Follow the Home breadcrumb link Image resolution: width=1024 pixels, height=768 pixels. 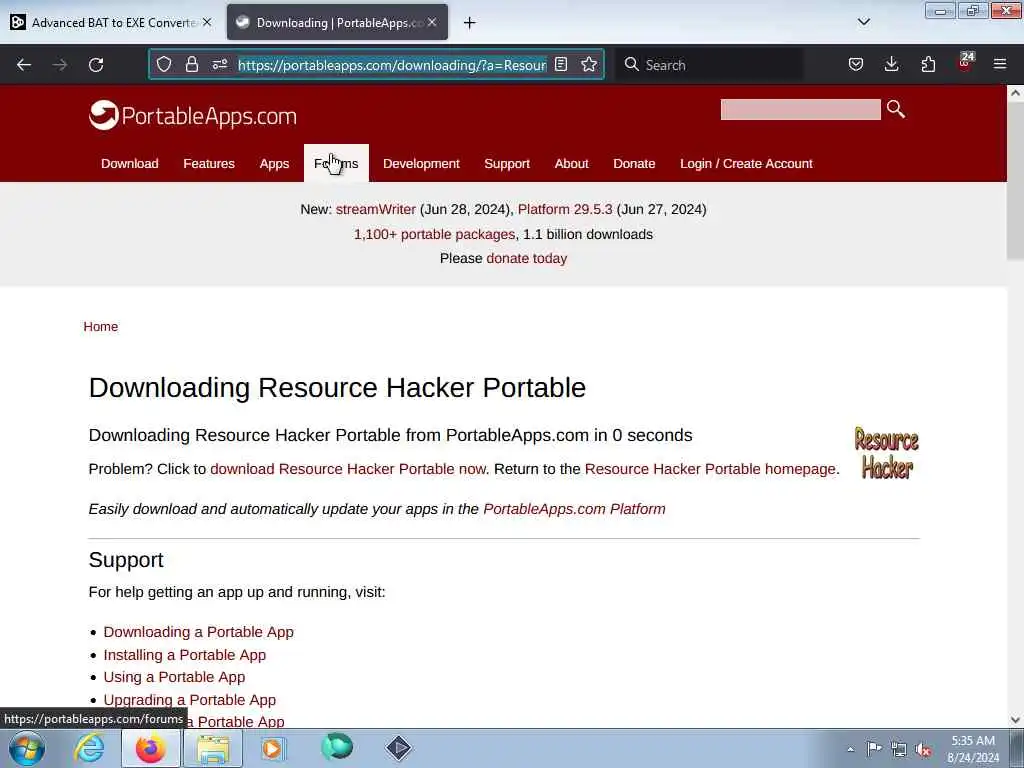101,327
